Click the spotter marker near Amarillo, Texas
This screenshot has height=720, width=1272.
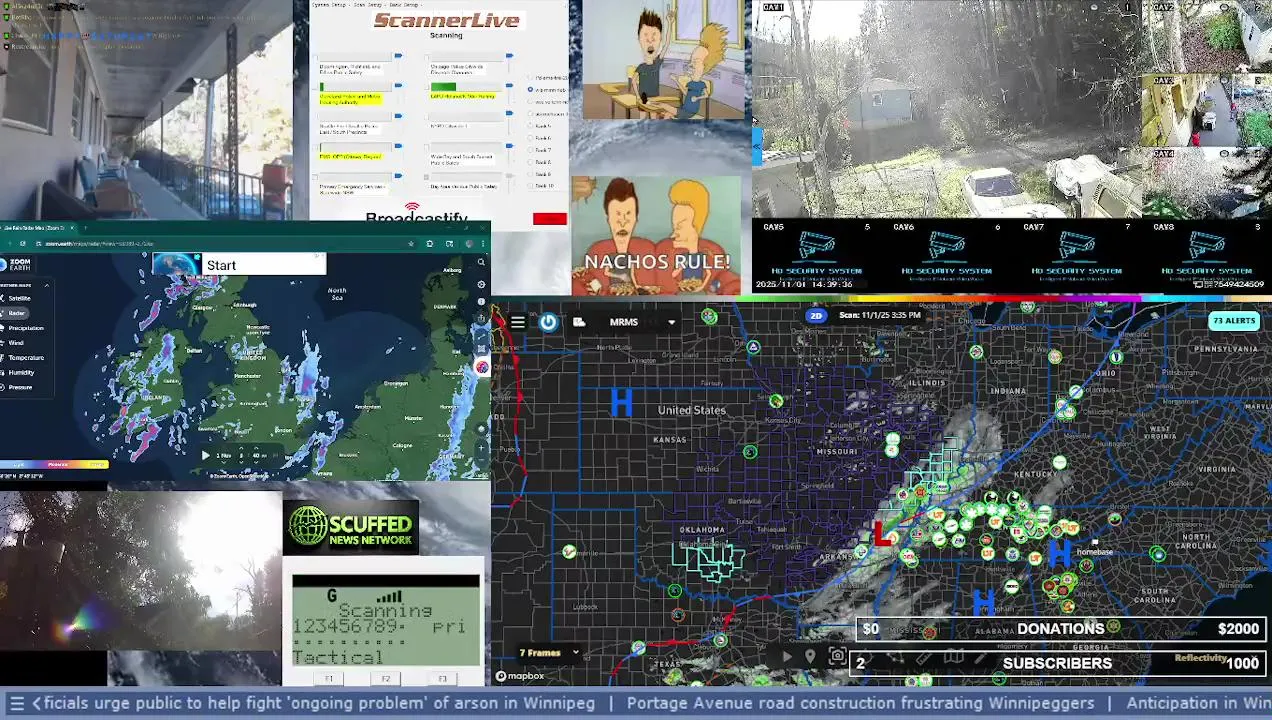tap(569, 551)
